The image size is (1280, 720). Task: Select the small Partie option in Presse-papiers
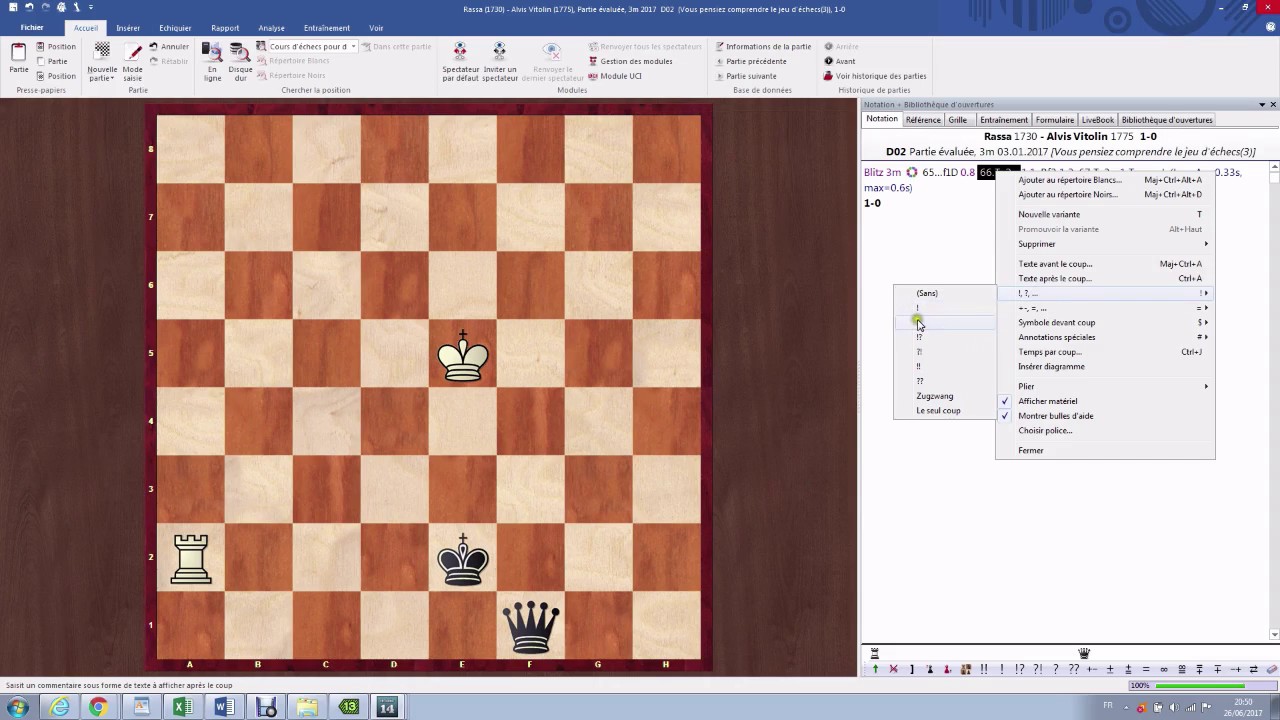coord(52,61)
